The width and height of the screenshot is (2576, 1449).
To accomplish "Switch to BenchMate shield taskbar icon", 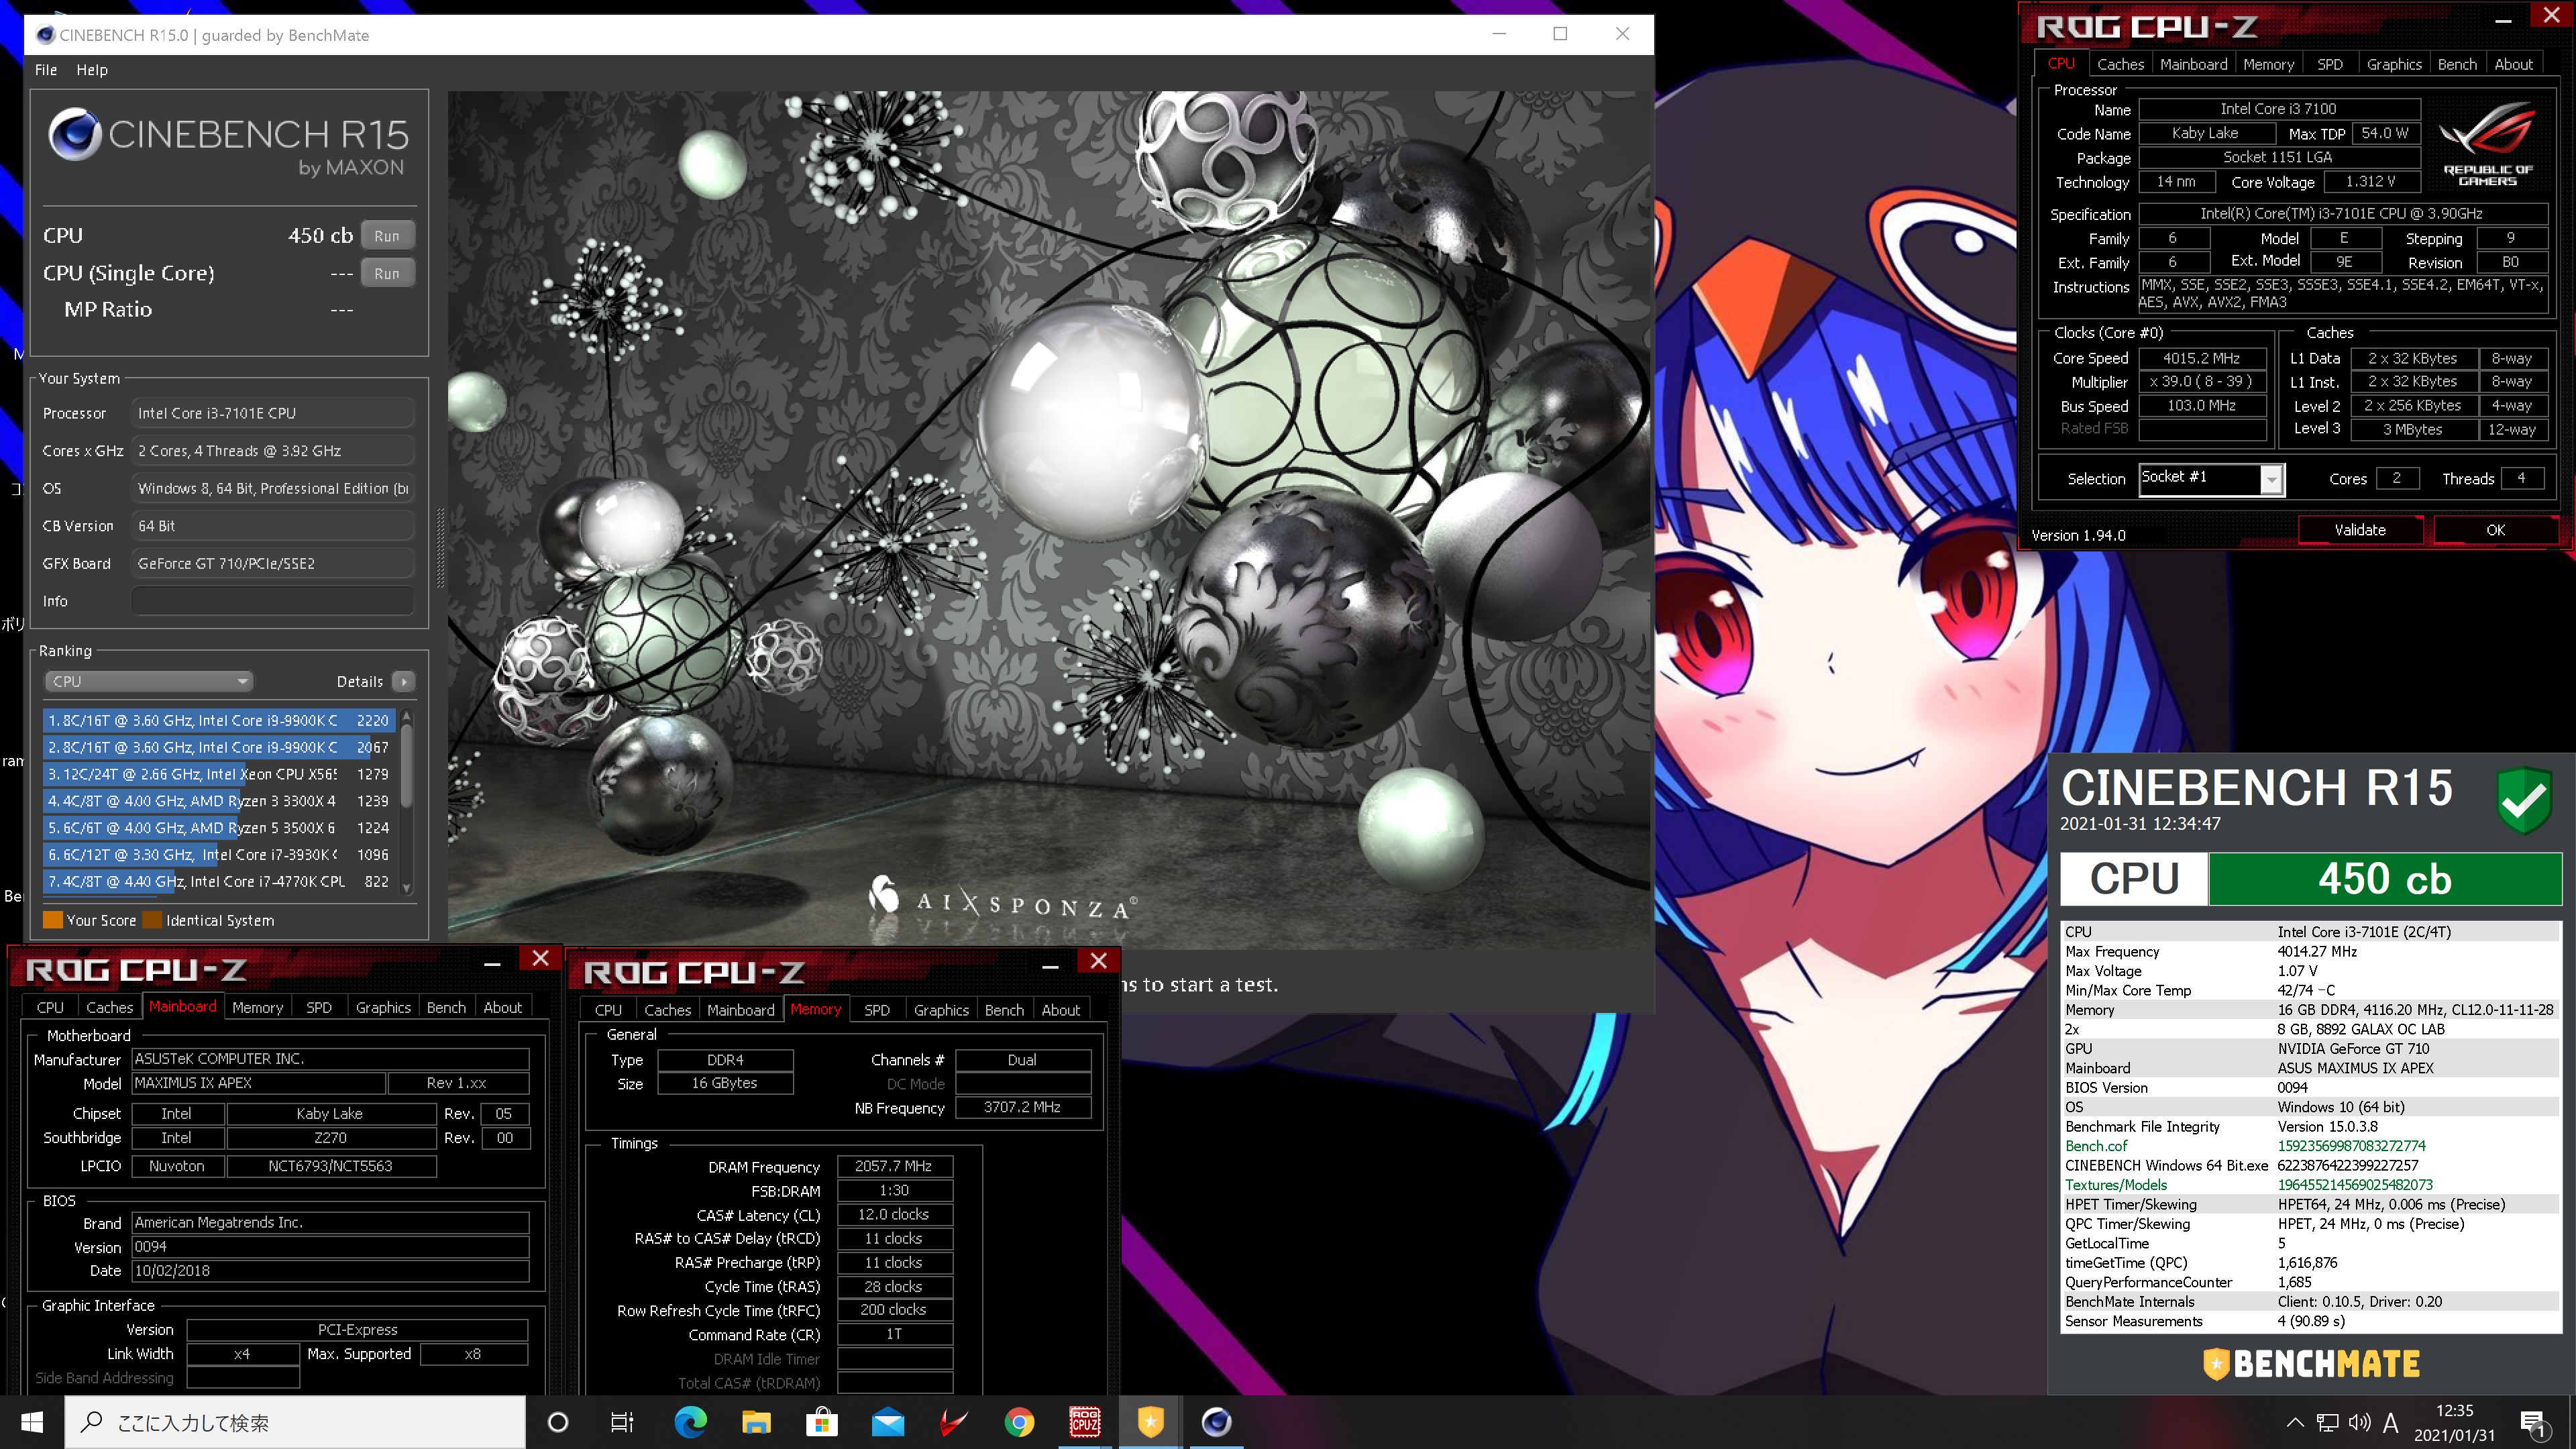I will click(1151, 1422).
